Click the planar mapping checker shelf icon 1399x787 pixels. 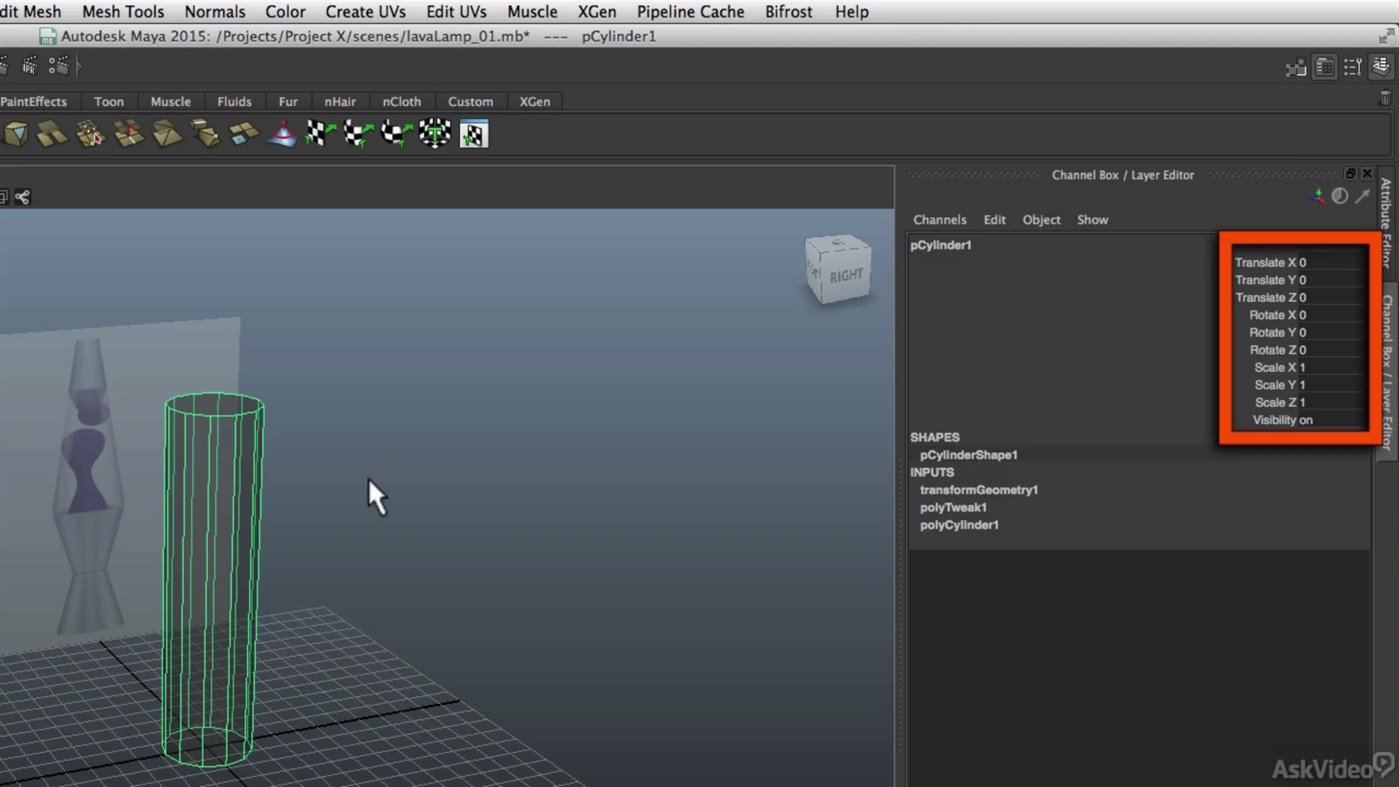coord(320,133)
